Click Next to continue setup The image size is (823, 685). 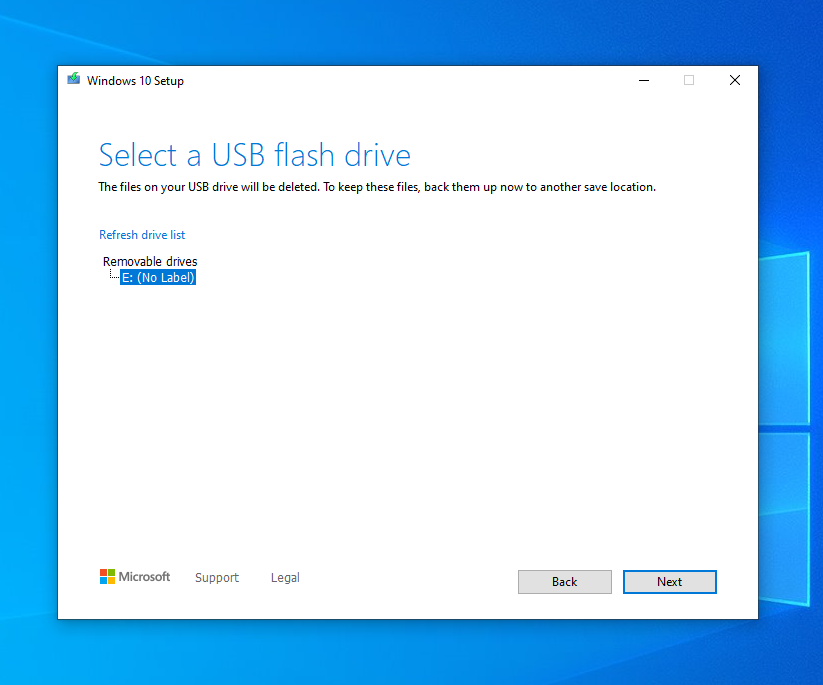(670, 582)
